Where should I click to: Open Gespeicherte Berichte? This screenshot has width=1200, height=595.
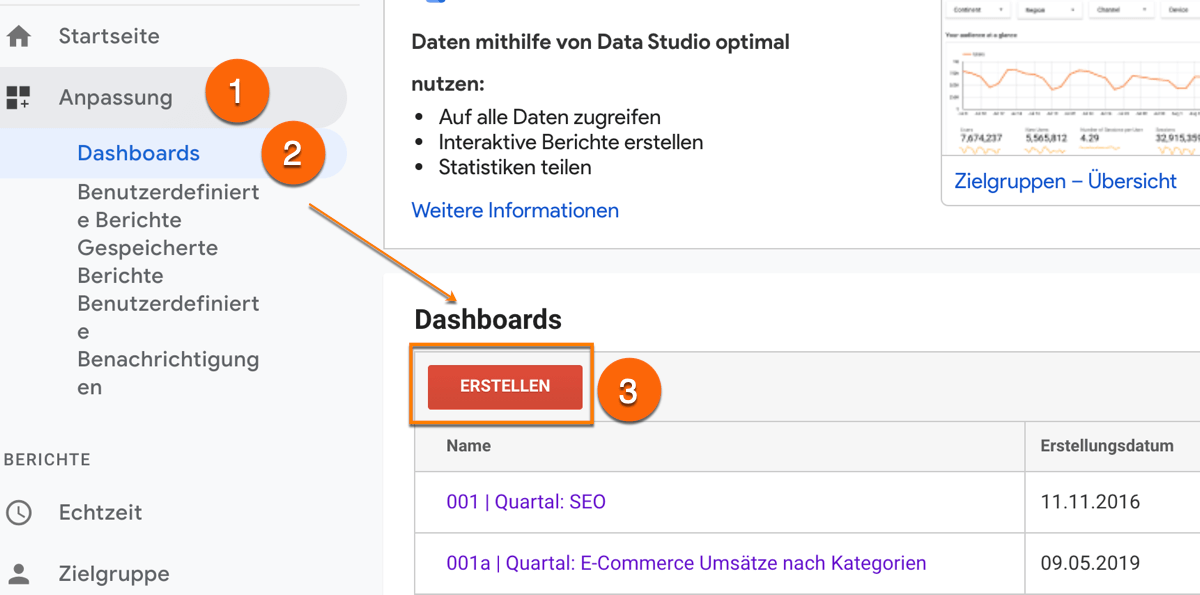click(147, 261)
